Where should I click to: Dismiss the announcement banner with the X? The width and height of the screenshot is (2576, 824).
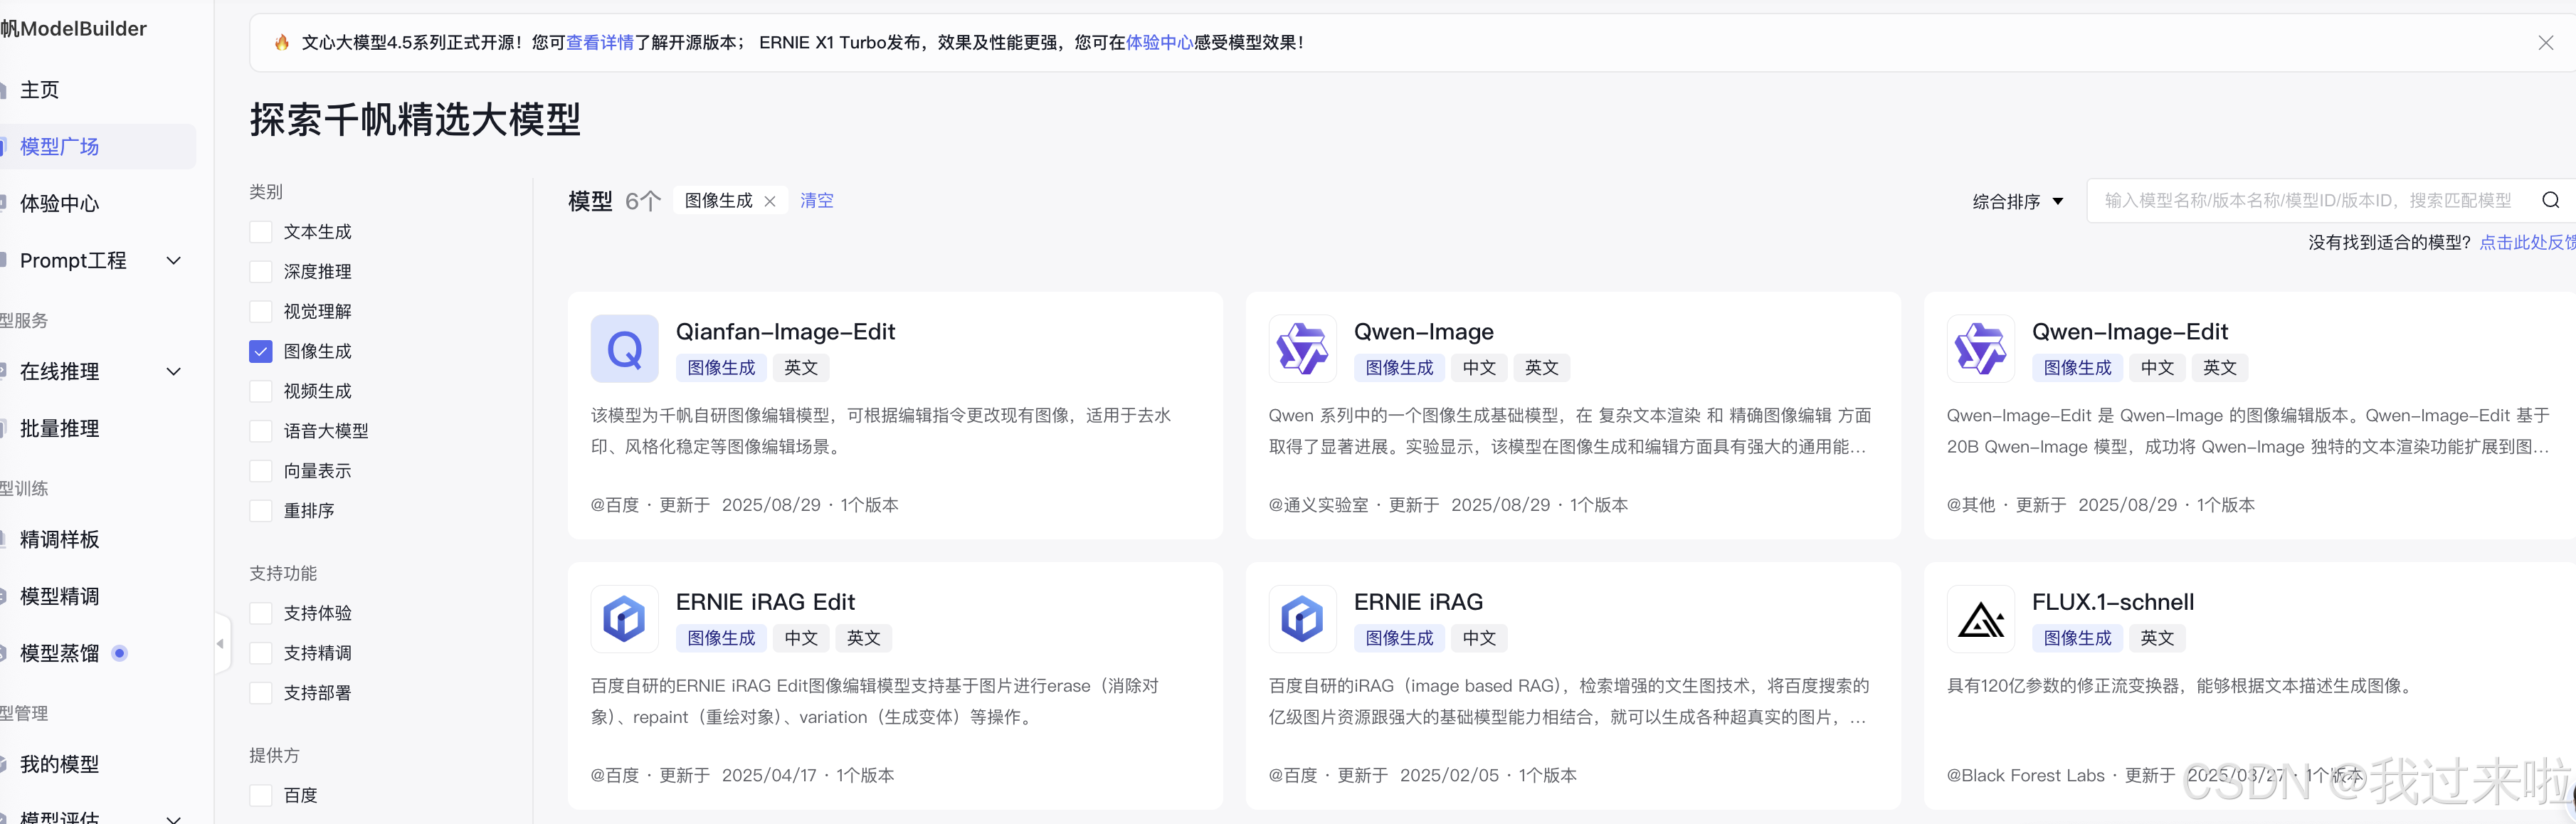(2545, 43)
